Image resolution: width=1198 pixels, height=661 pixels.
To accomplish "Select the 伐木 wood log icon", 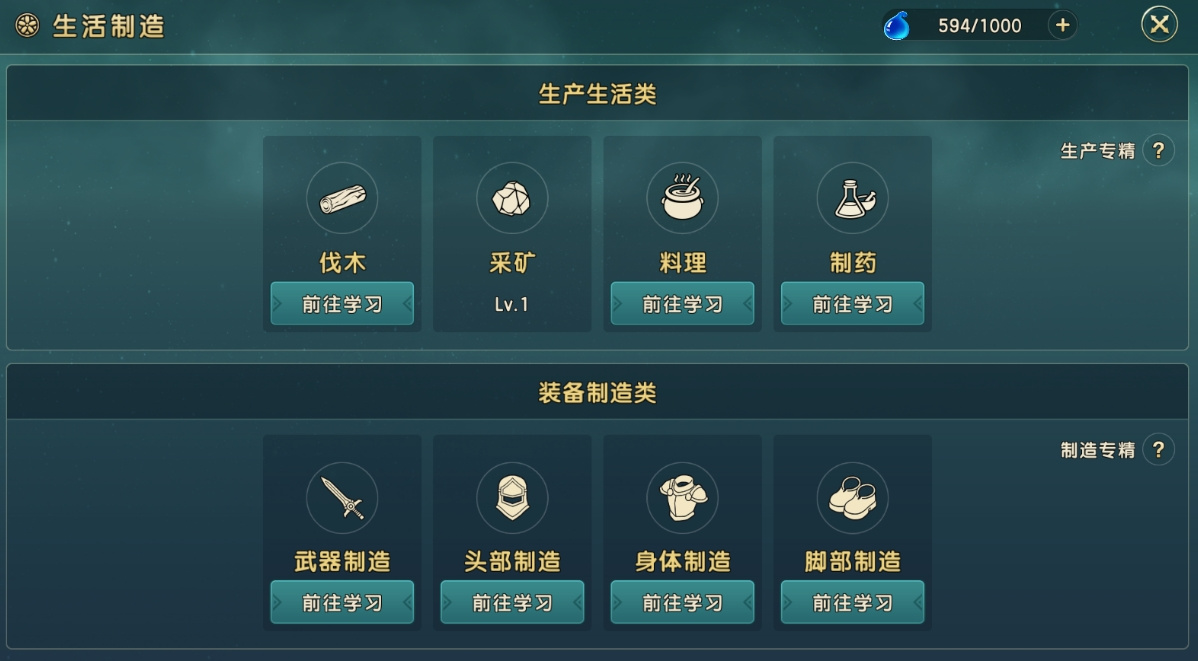I will (x=342, y=198).
